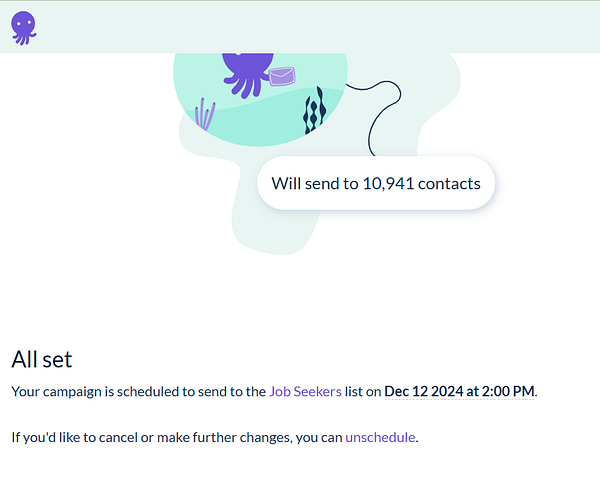Click the unschedule link
This screenshot has width=600, height=487.
(380, 437)
